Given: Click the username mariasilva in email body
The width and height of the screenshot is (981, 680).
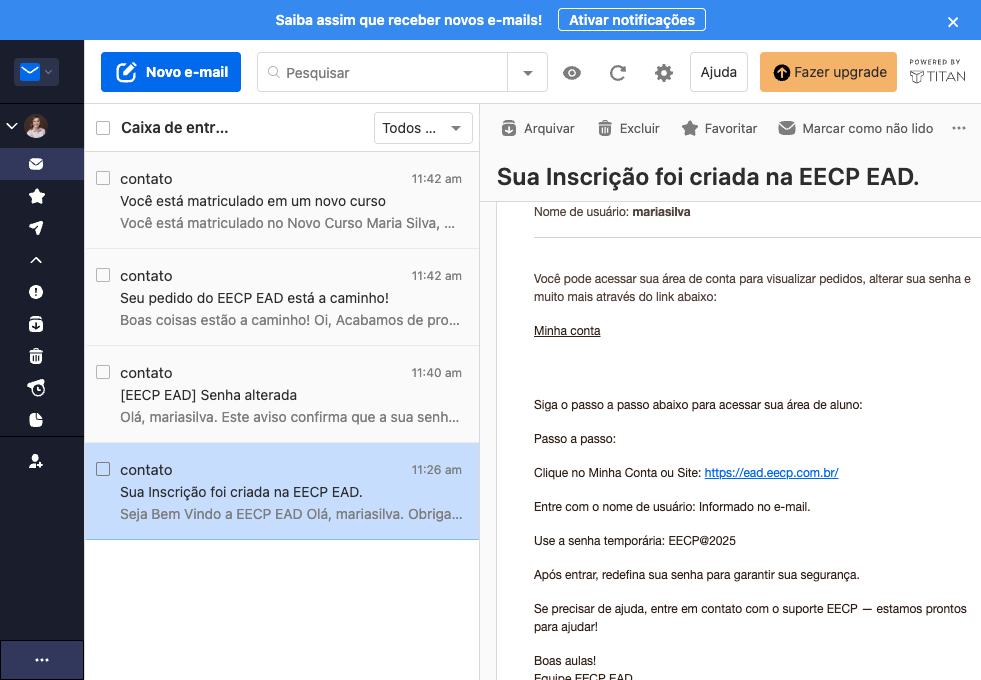Looking at the screenshot, I should pyautogui.click(x=661, y=212).
